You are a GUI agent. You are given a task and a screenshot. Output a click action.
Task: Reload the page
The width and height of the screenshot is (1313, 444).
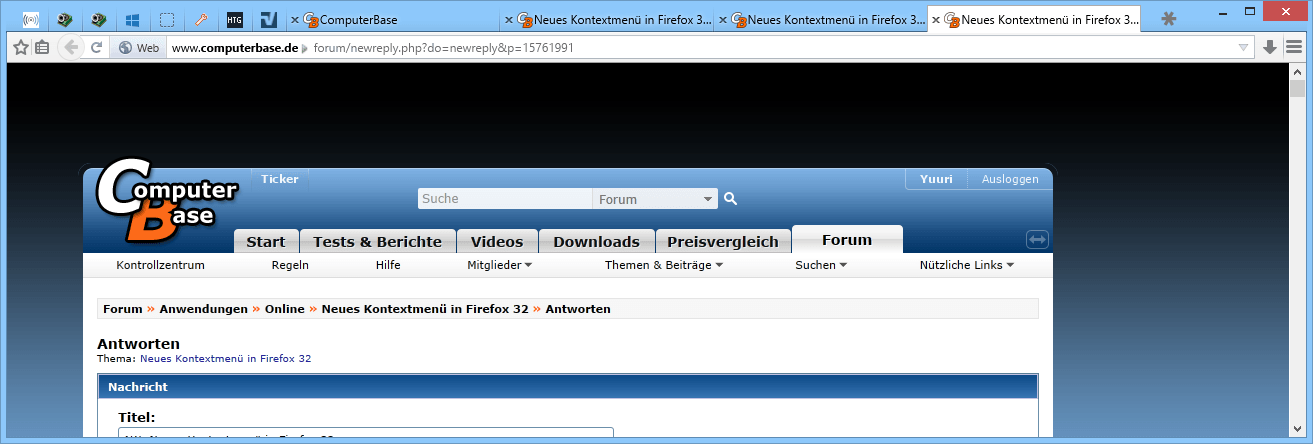pos(97,47)
